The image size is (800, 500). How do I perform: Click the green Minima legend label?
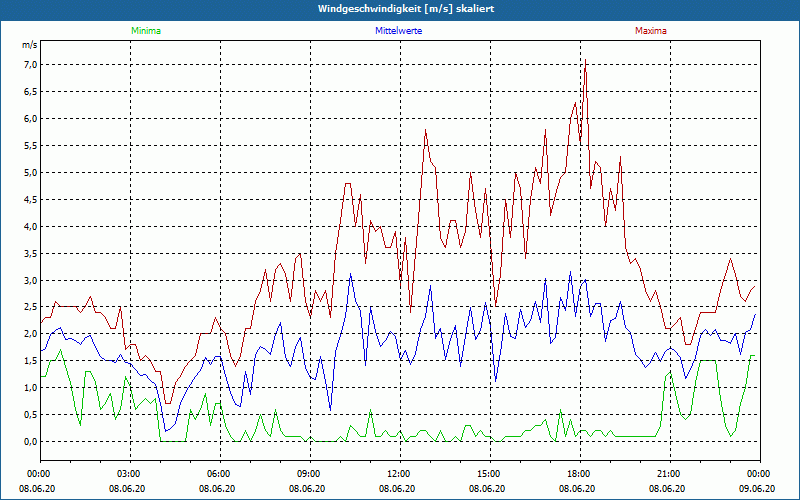coord(146,31)
